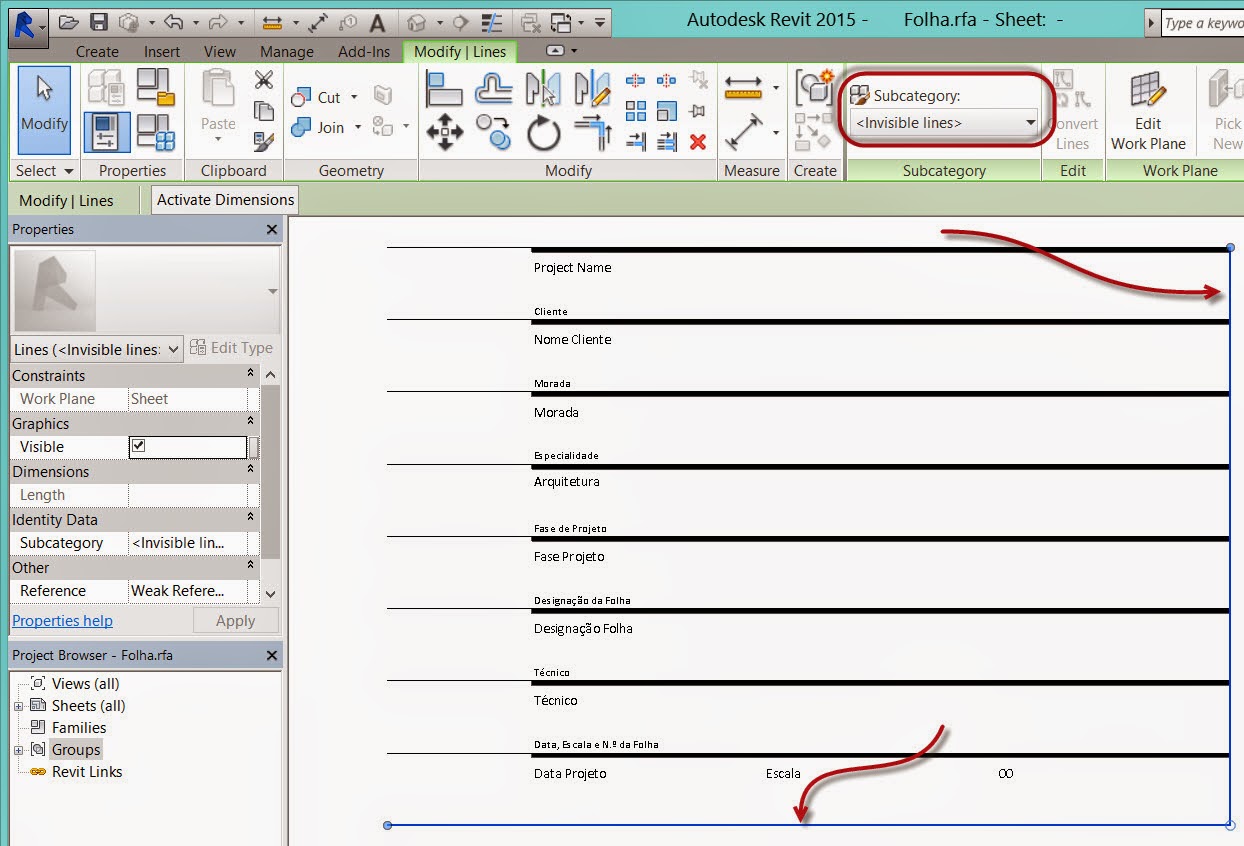Select the Rotate tool
Image resolution: width=1244 pixels, height=846 pixels.
point(543,131)
